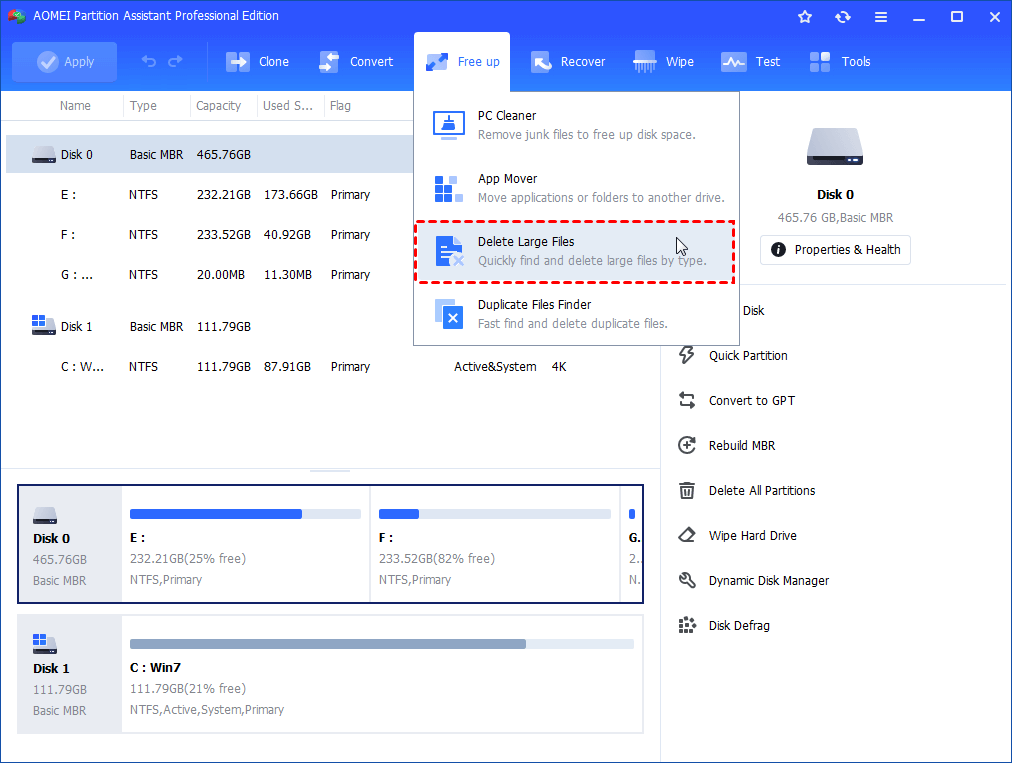This screenshot has height=763, width=1012.
Task: Click the Duplicate Files Finder icon
Action: point(449,314)
